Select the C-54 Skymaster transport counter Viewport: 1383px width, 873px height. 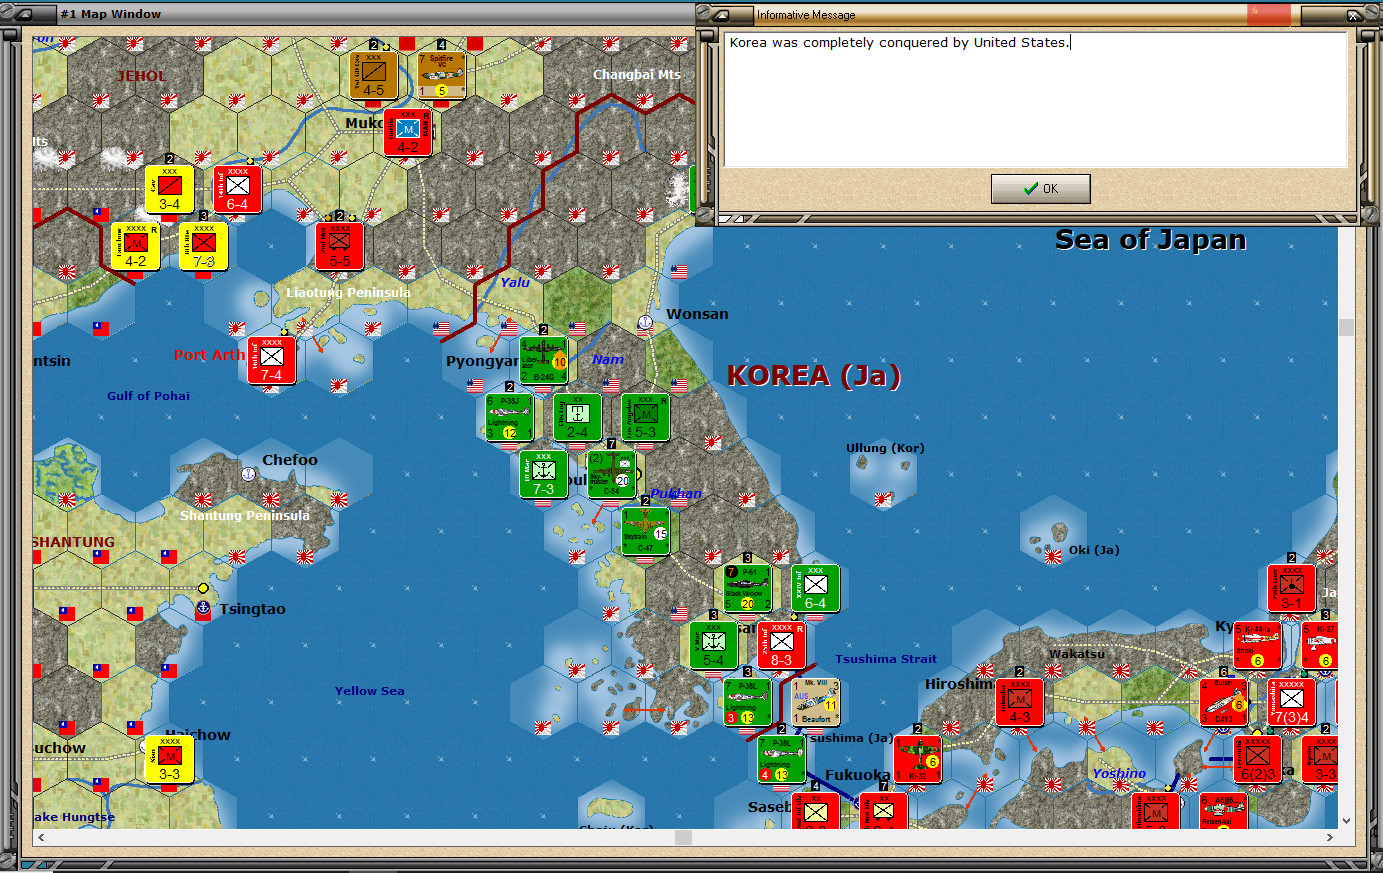612,474
